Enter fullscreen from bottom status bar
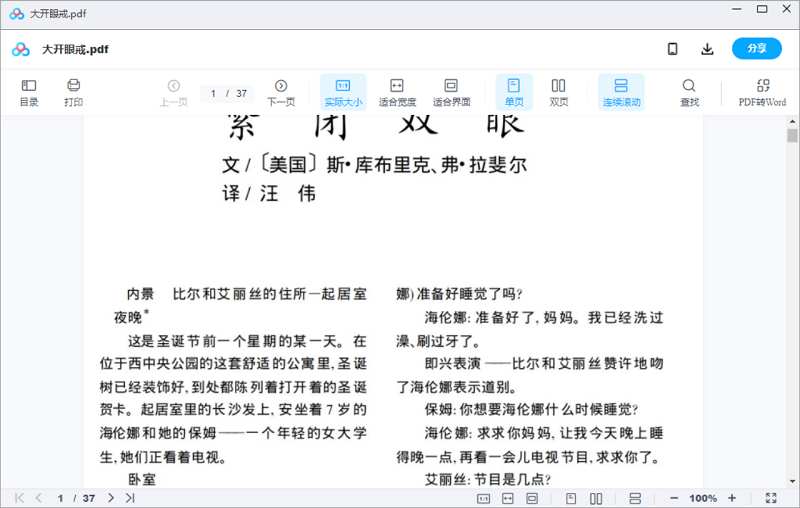 [x=771, y=498]
